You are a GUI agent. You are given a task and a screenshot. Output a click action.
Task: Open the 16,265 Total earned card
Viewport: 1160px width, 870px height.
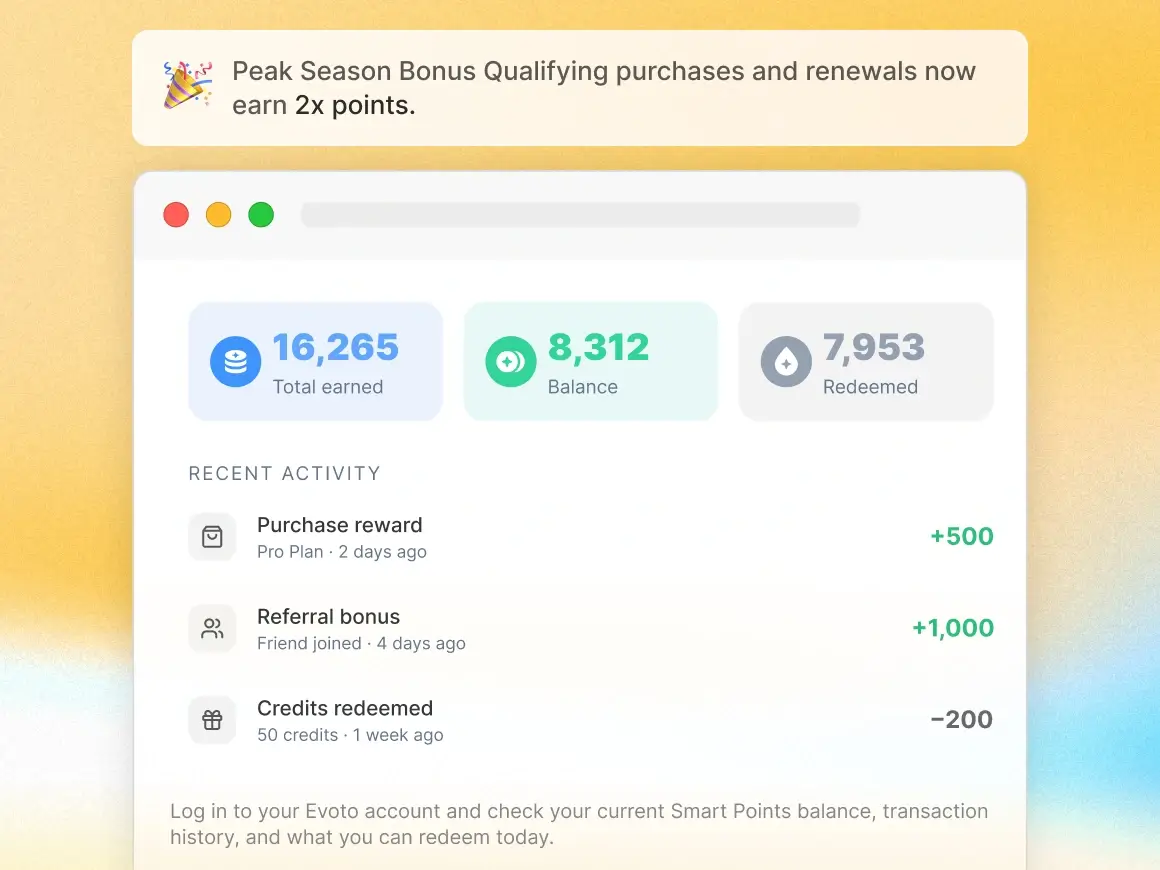[316, 362]
